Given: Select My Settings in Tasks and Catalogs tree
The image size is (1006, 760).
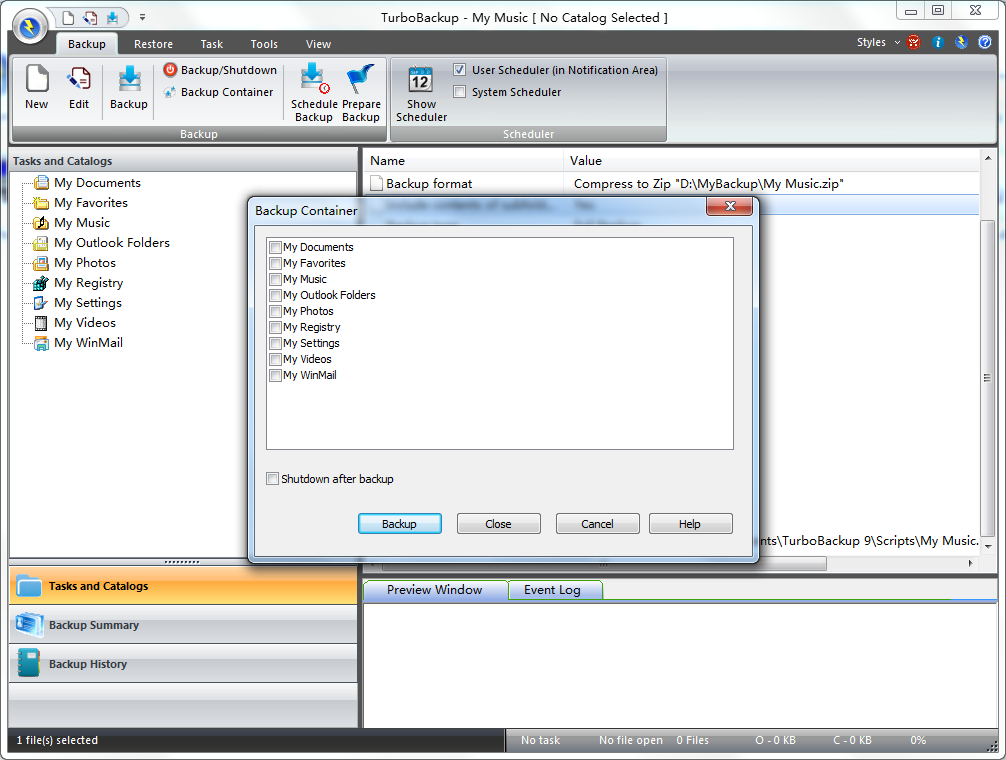Looking at the screenshot, I should pyautogui.click(x=88, y=303).
